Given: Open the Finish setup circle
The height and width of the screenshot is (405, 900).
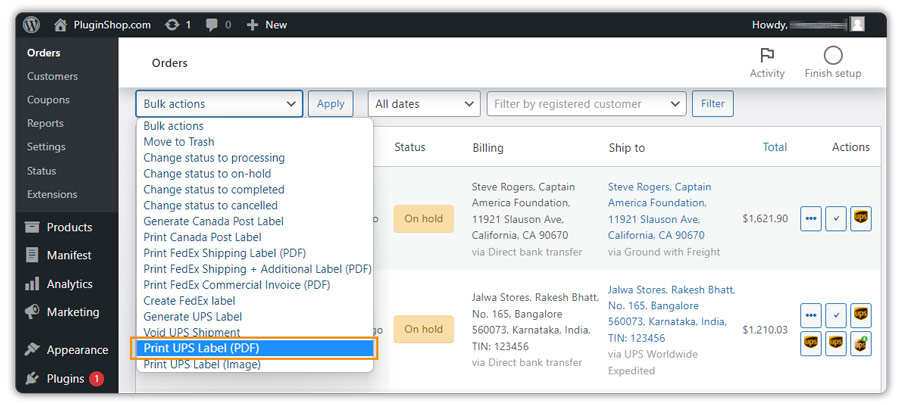Looking at the screenshot, I should pos(833,63).
